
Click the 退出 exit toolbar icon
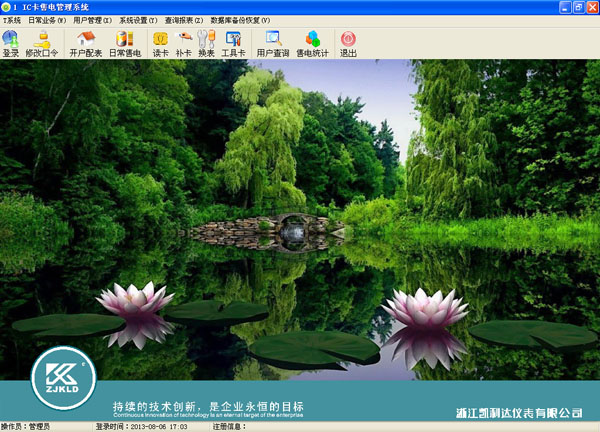348,44
